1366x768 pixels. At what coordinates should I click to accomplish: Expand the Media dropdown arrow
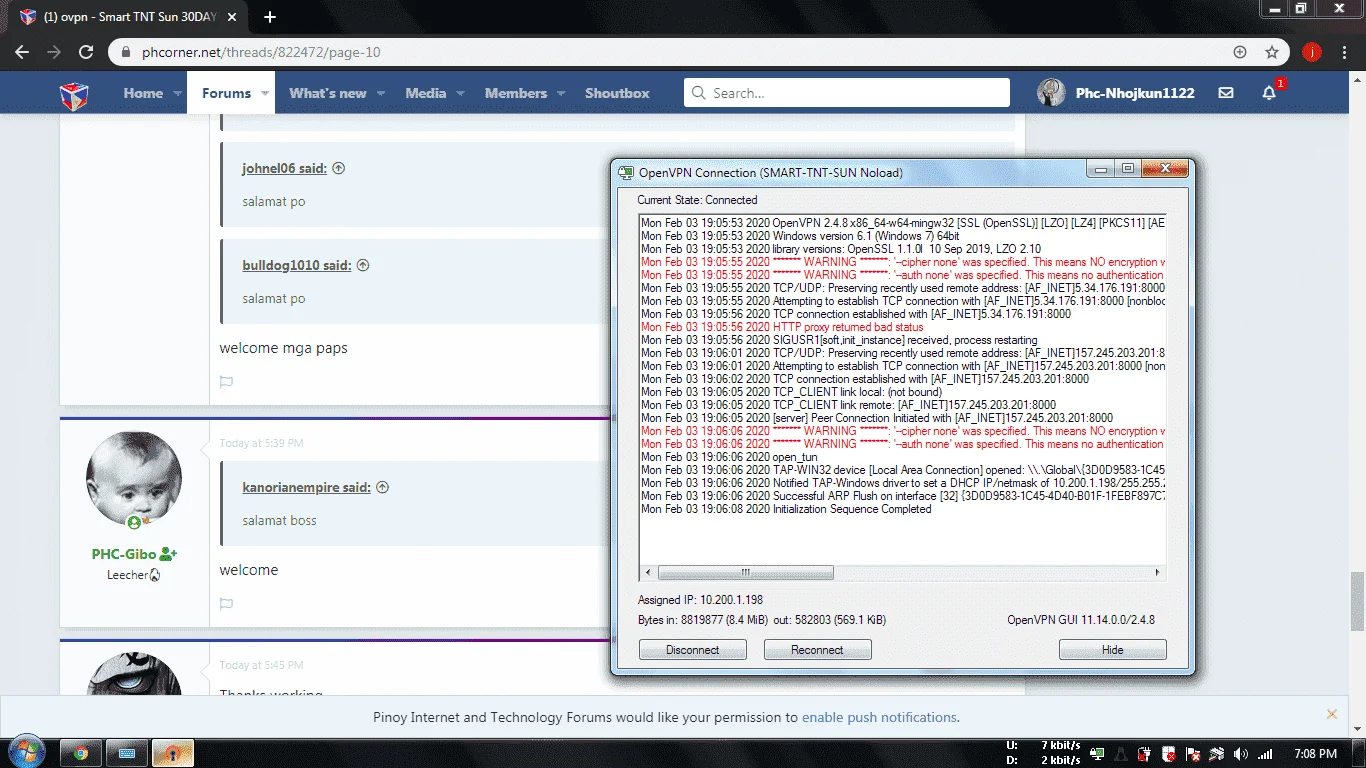pyautogui.click(x=461, y=94)
